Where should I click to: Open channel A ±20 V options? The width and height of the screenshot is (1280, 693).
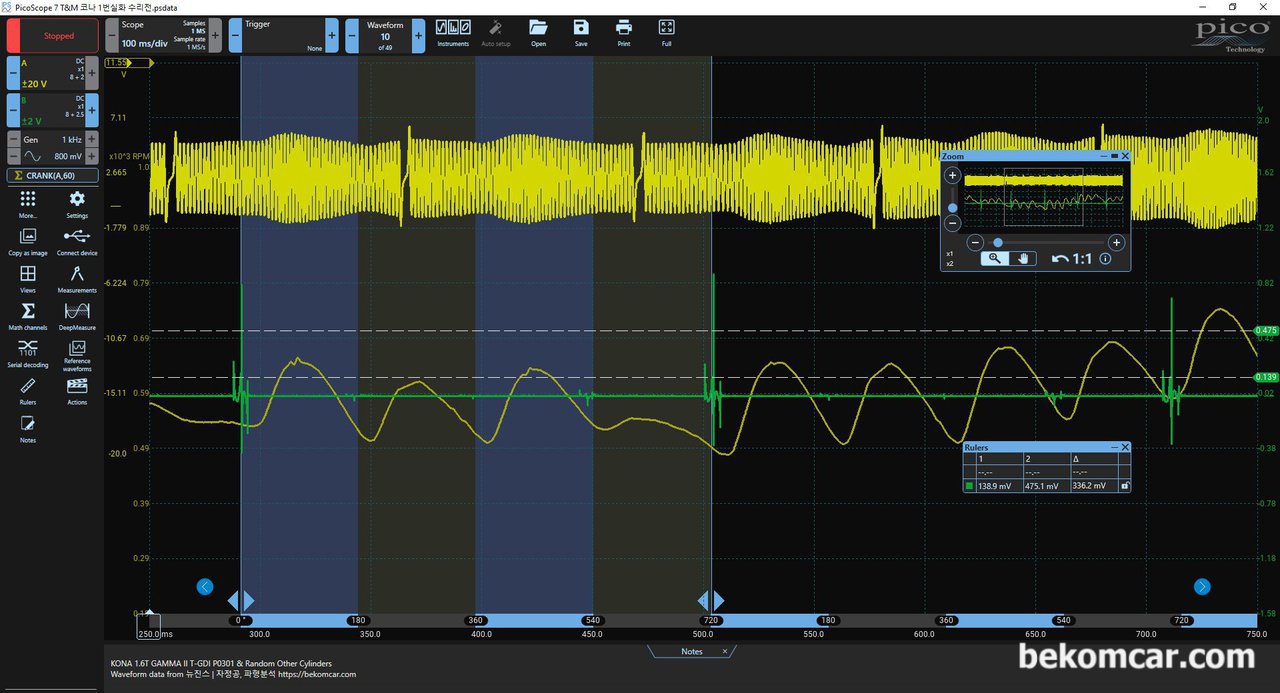click(x=52, y=73)
